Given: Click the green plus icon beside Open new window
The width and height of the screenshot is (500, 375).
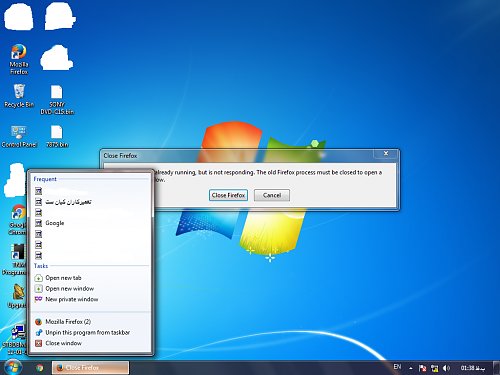Looking at the screenshot, I should [39, 288].
